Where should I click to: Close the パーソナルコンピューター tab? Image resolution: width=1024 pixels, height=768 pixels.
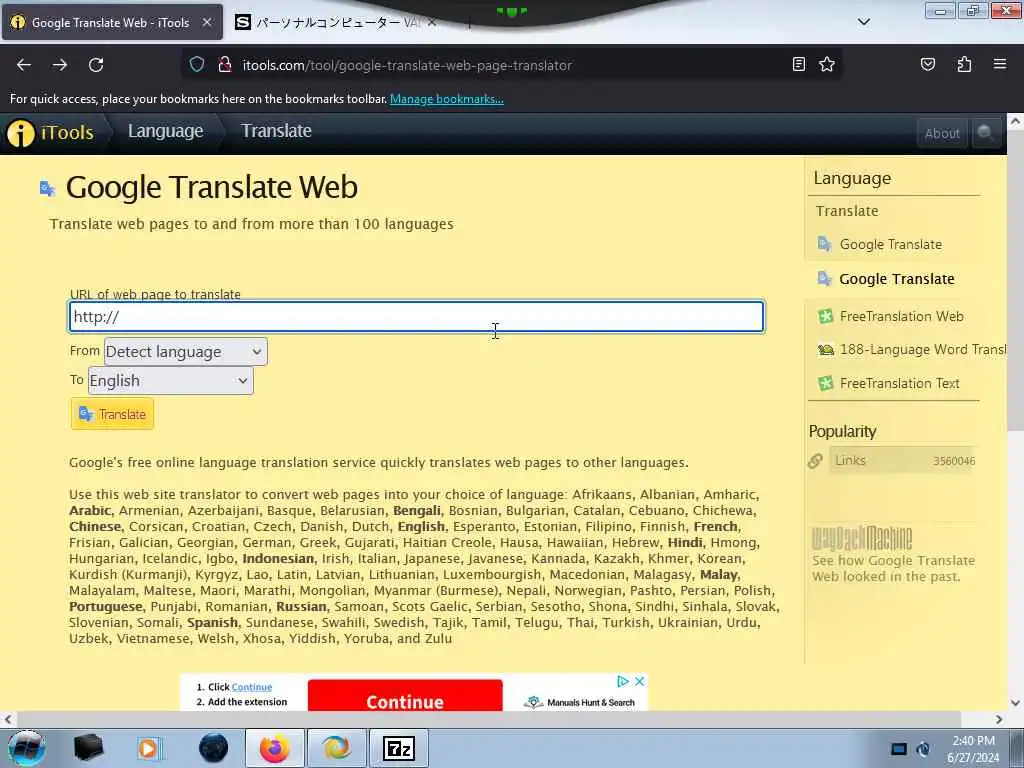pos(432,22)
